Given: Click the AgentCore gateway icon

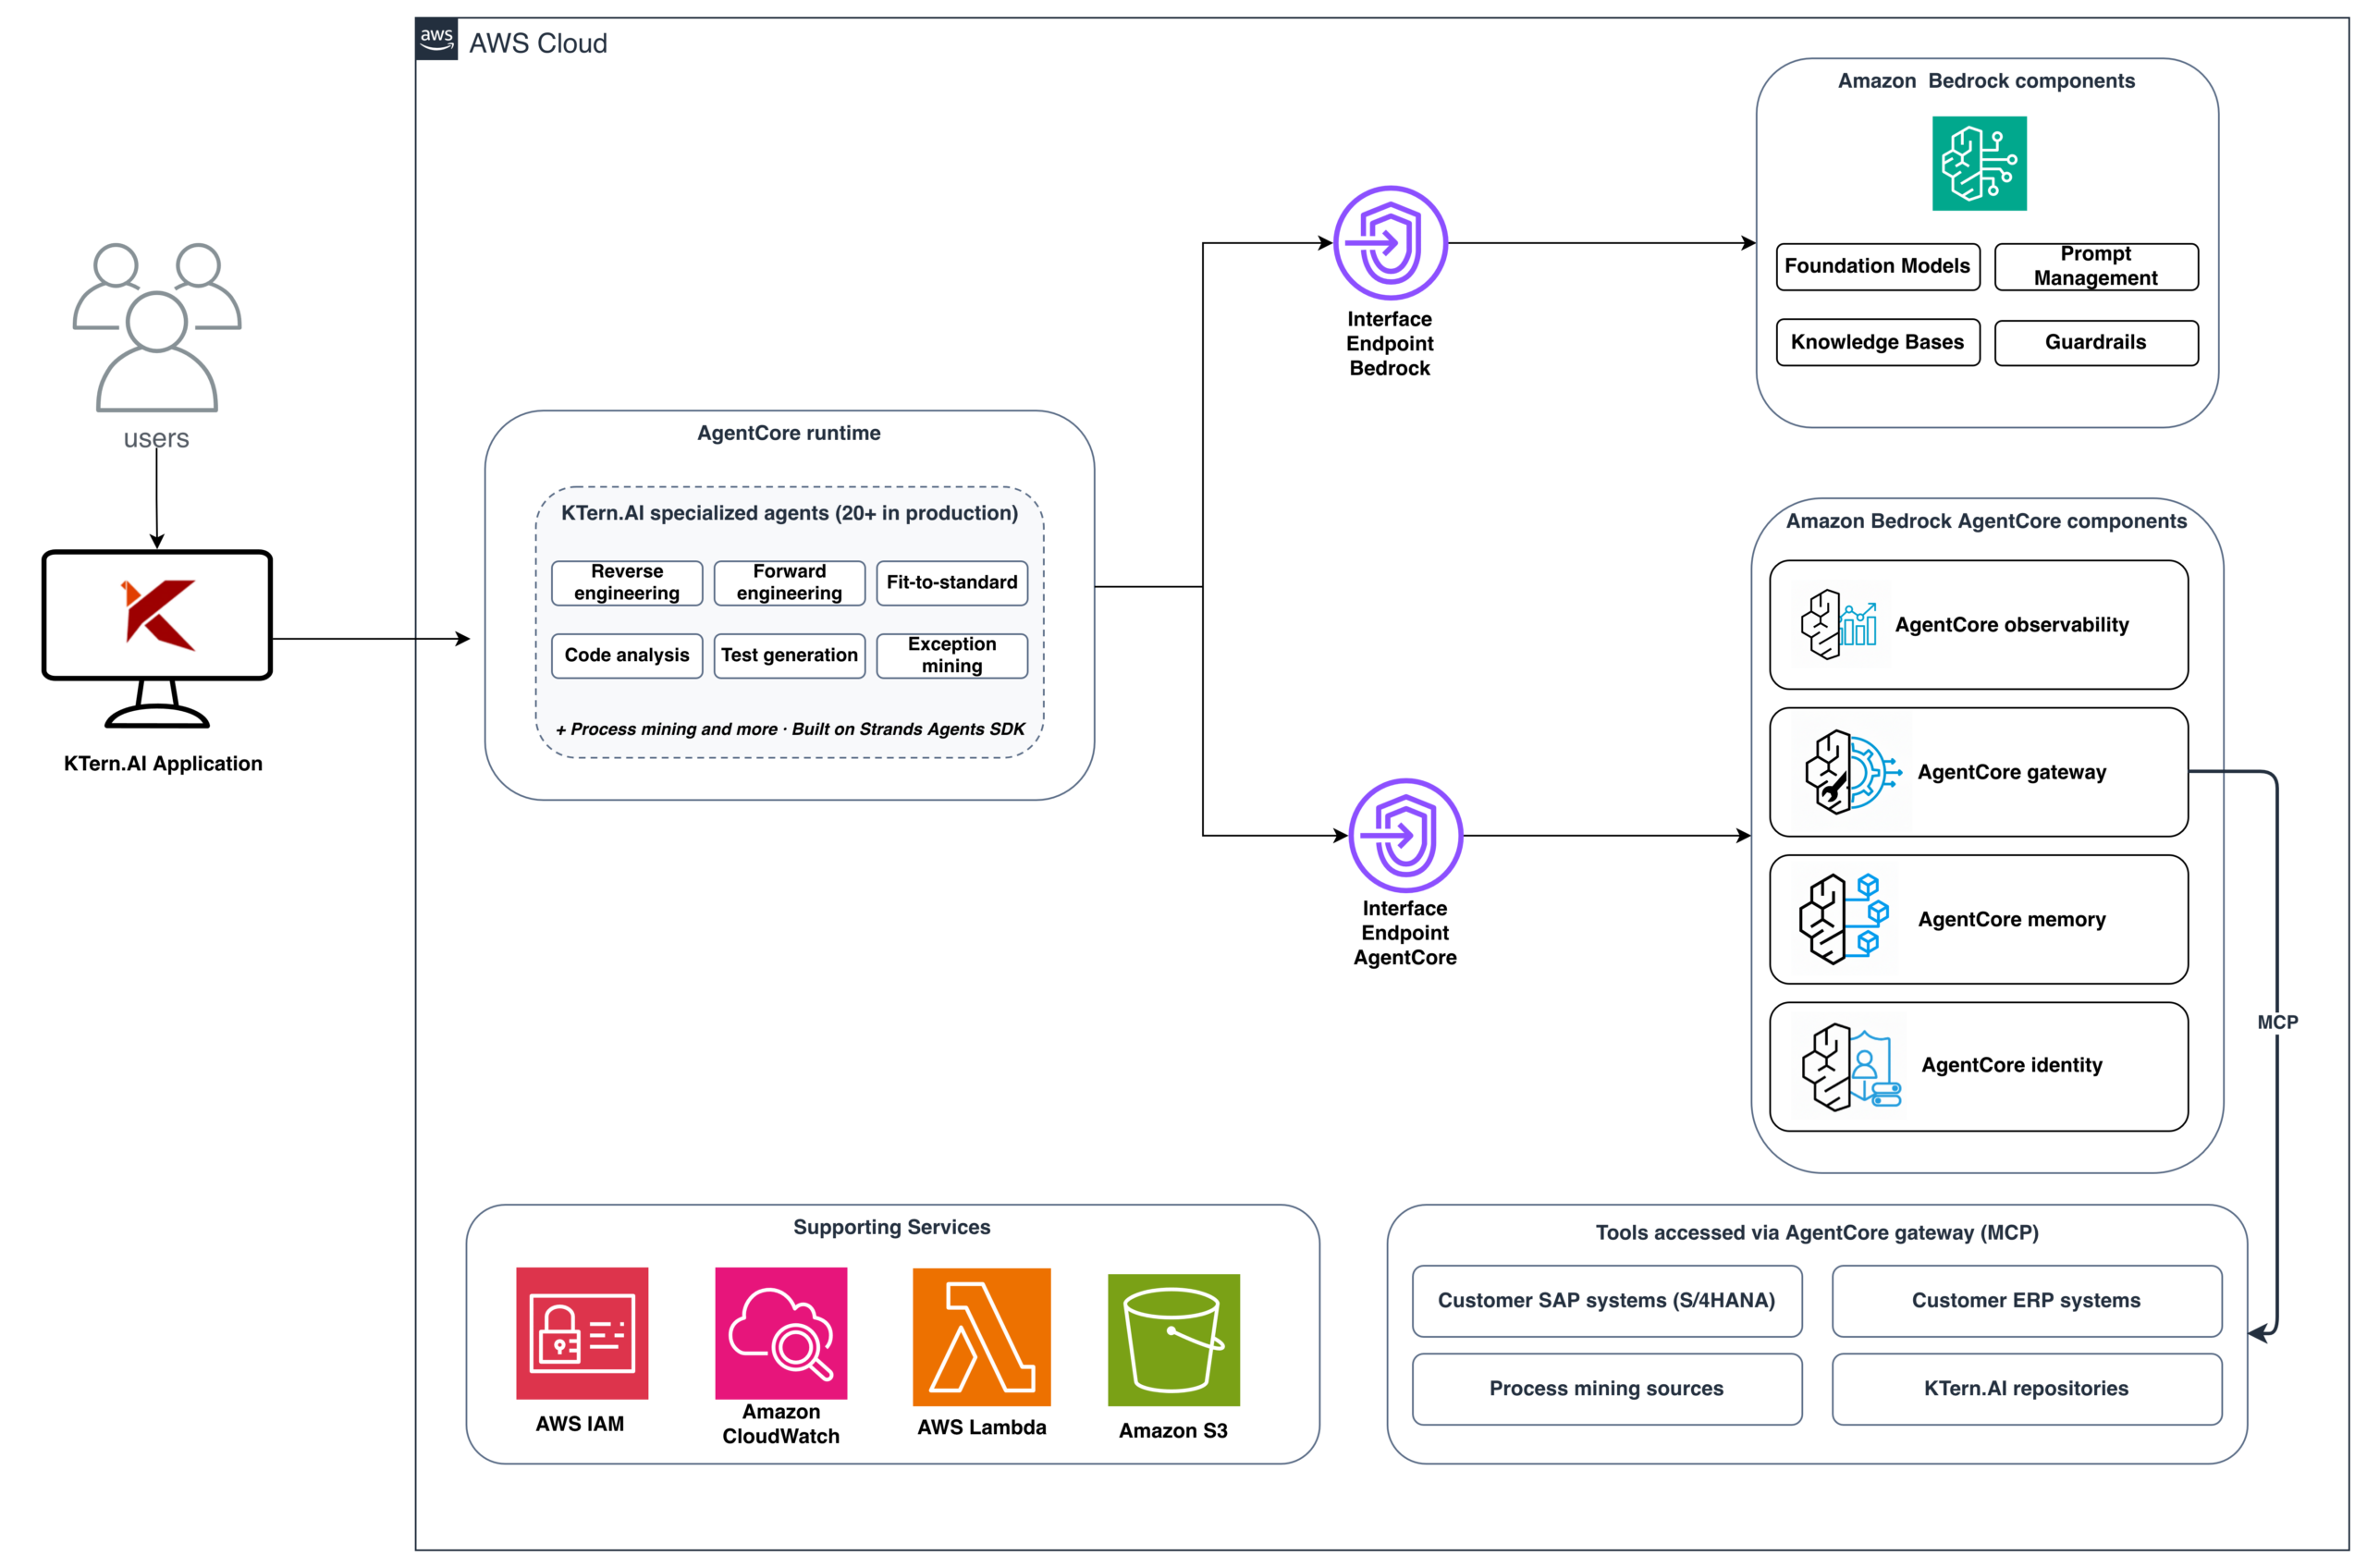Looking at the screenshot, I should [1851, 772].
